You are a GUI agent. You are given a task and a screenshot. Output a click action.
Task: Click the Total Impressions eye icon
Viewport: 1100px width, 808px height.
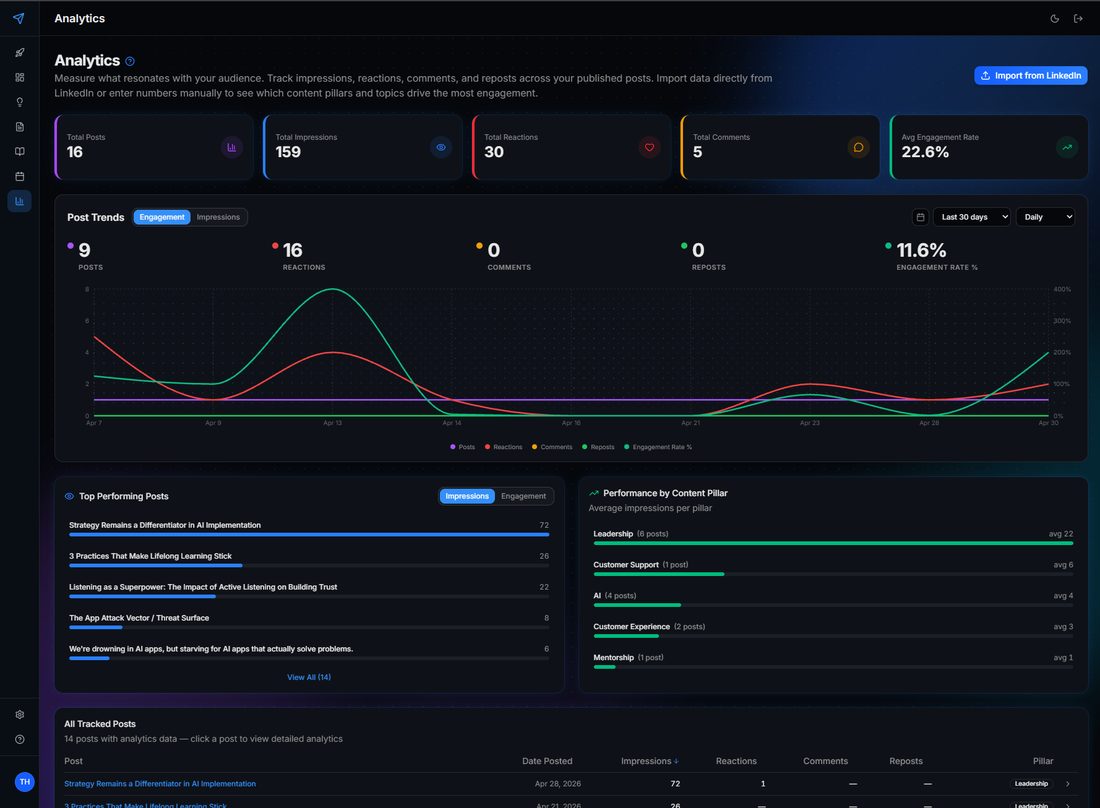click(441, 147)
